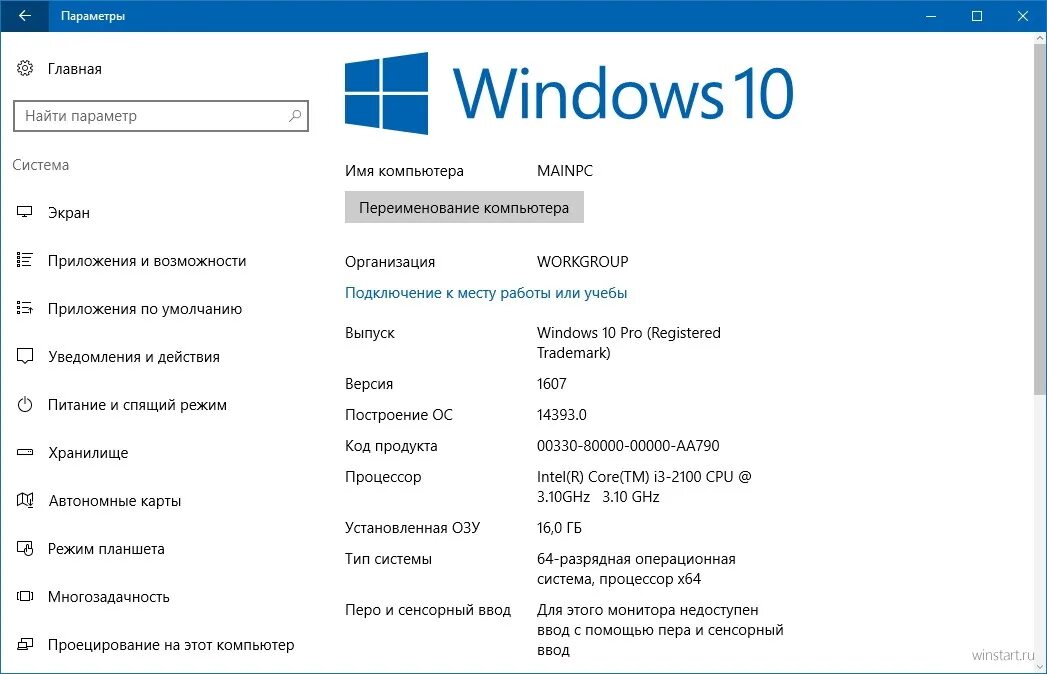Select Проецирование на этот компьютер
Image resolution: width=1047 pixels, height=674 pixels.
coord(171,645)
